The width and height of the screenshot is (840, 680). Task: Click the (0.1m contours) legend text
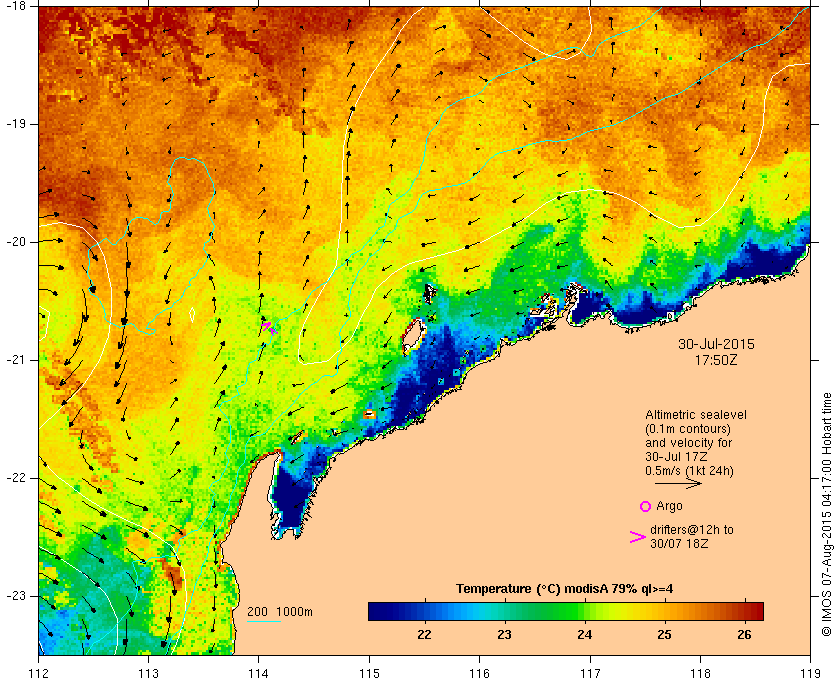coord(688,429)
